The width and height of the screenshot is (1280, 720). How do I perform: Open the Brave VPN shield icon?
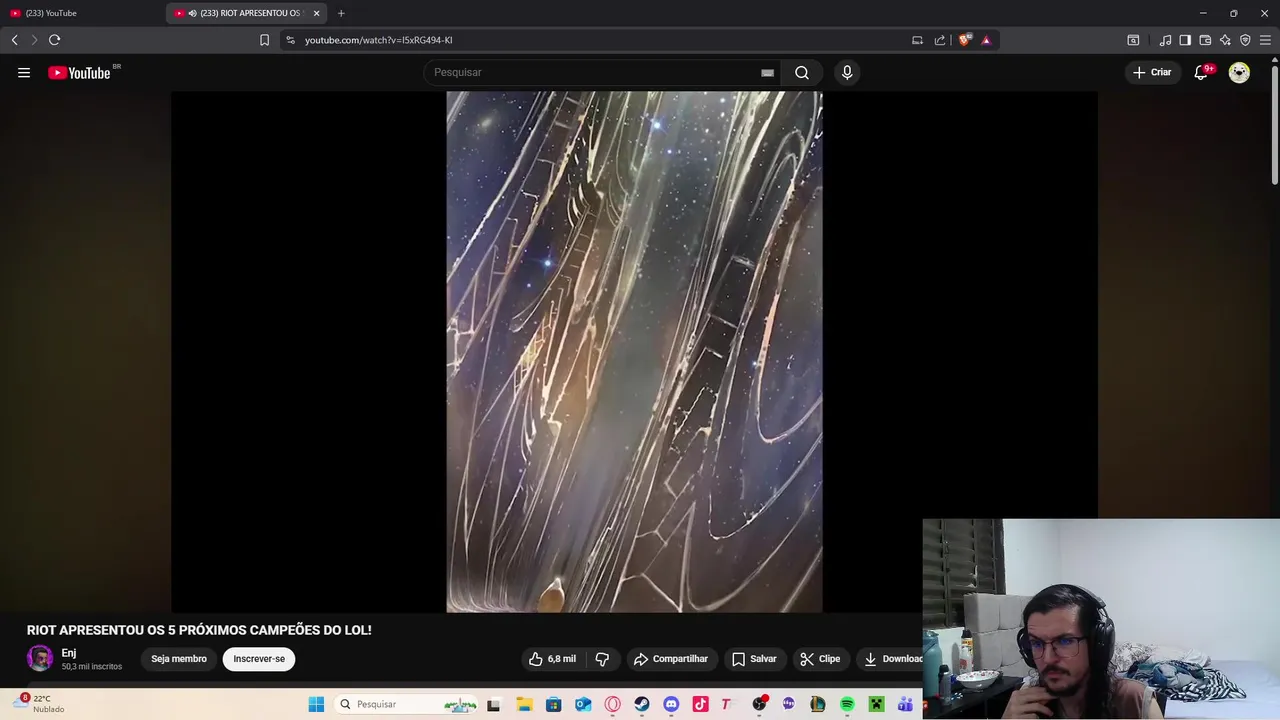[1245, 40]
